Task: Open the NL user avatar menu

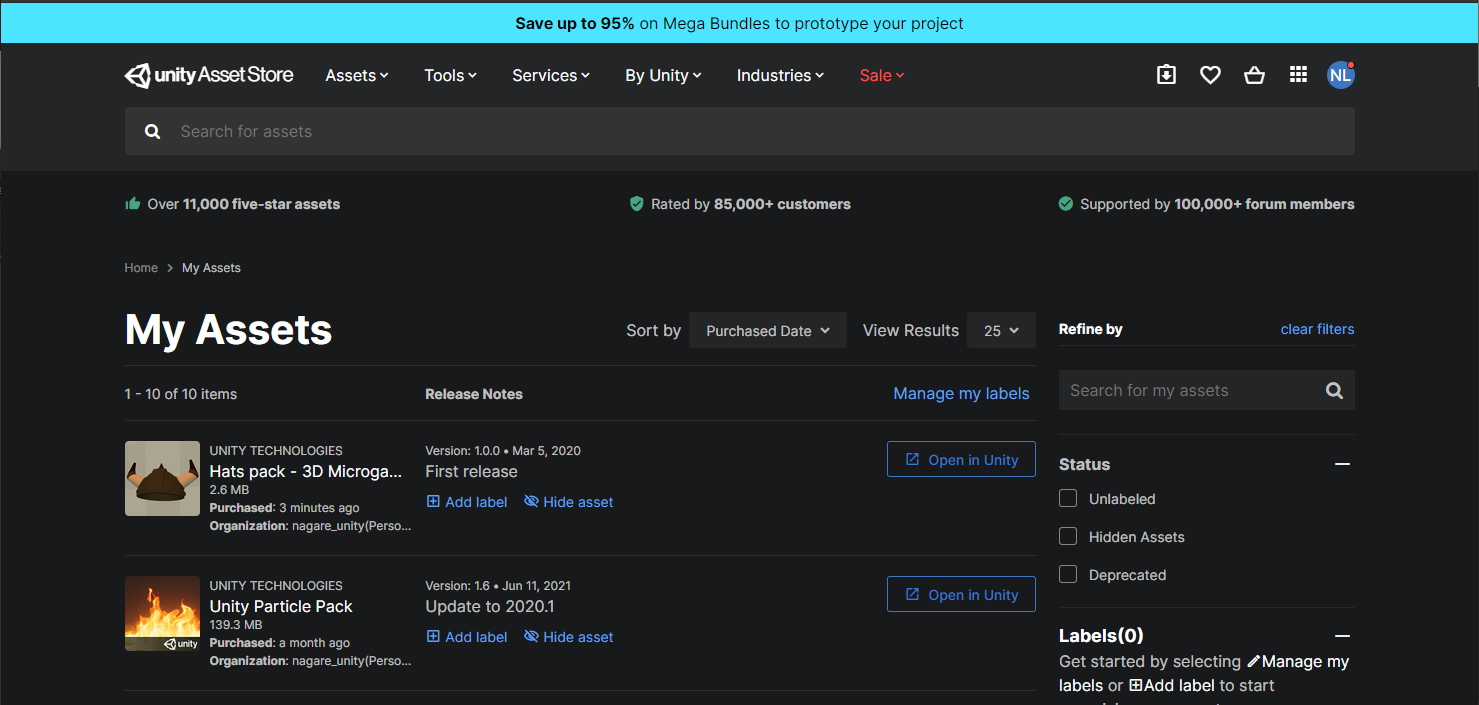Action: tap(1341, 75)
